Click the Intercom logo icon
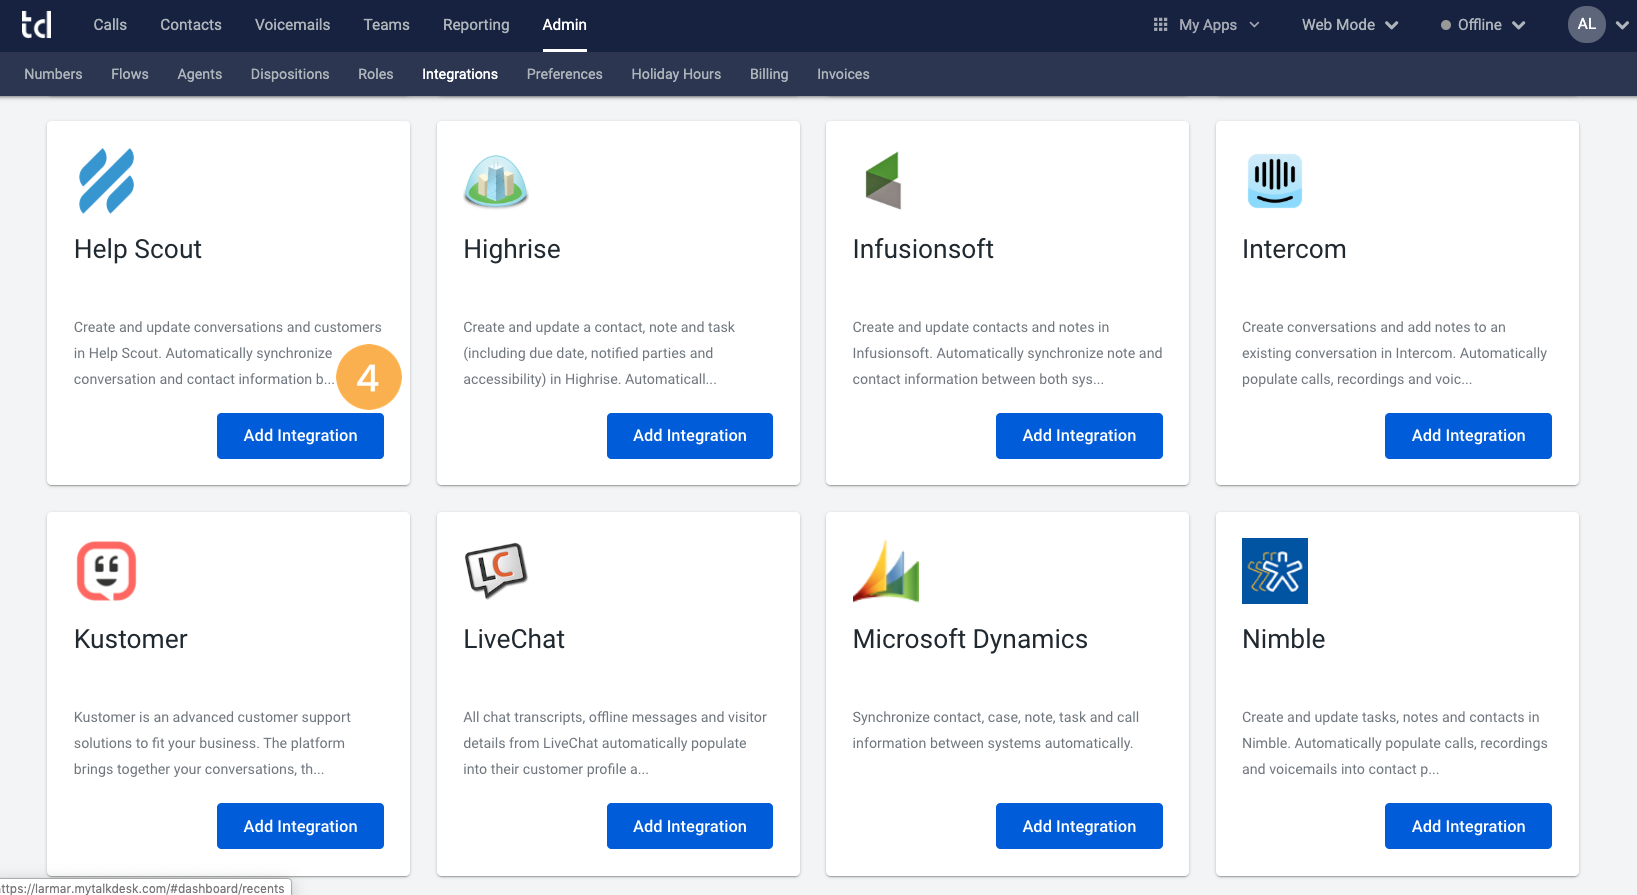 tap(1274, 181)
